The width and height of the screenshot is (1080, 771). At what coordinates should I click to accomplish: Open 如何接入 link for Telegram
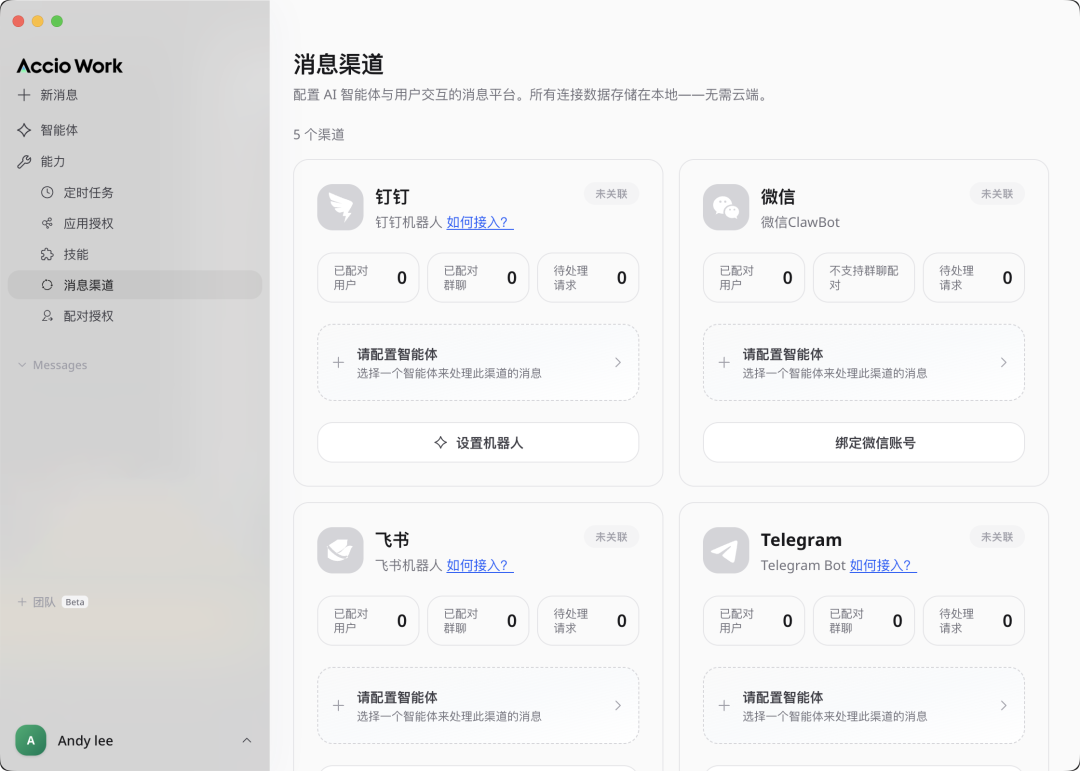[884, 565]
